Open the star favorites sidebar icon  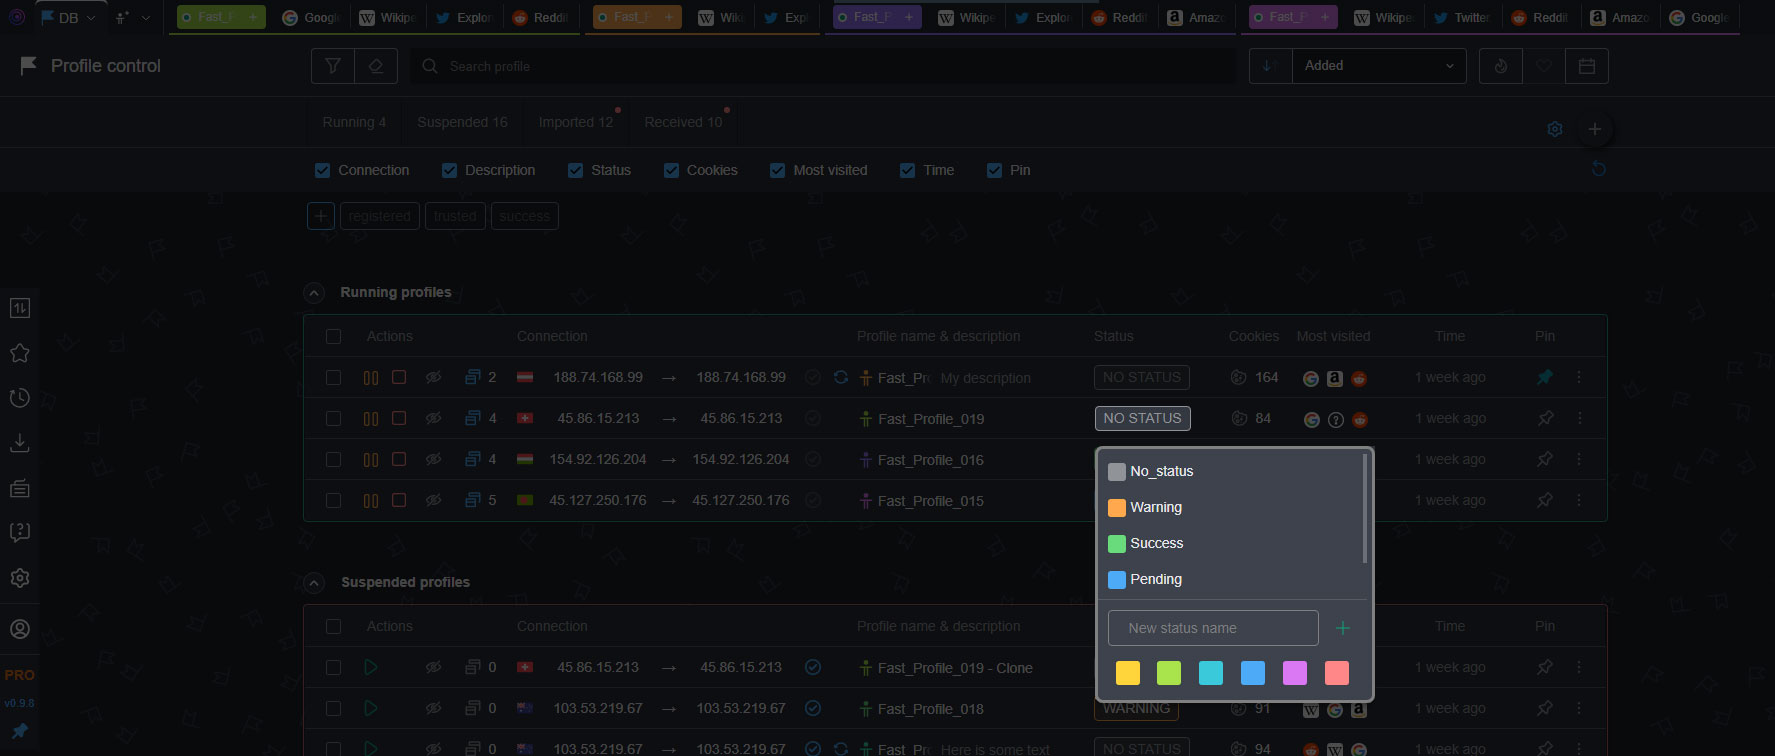[x=19, y=353]
